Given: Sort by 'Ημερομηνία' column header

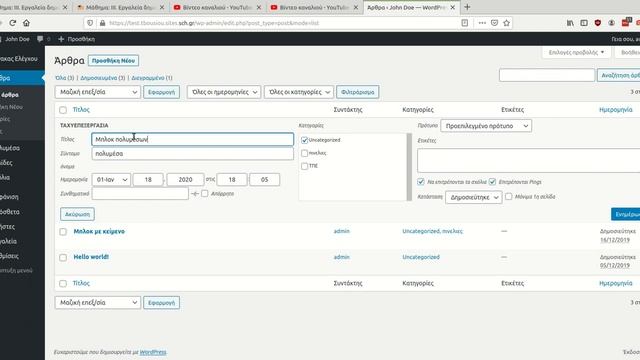Looking at the screenshot, I should [616, 109].
